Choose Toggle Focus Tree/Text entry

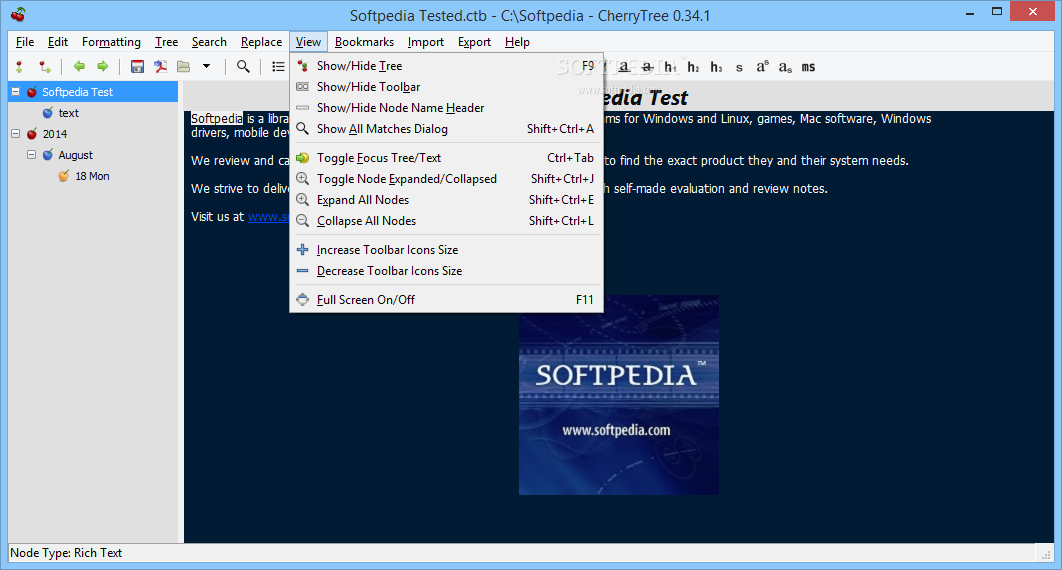(446, 158)
